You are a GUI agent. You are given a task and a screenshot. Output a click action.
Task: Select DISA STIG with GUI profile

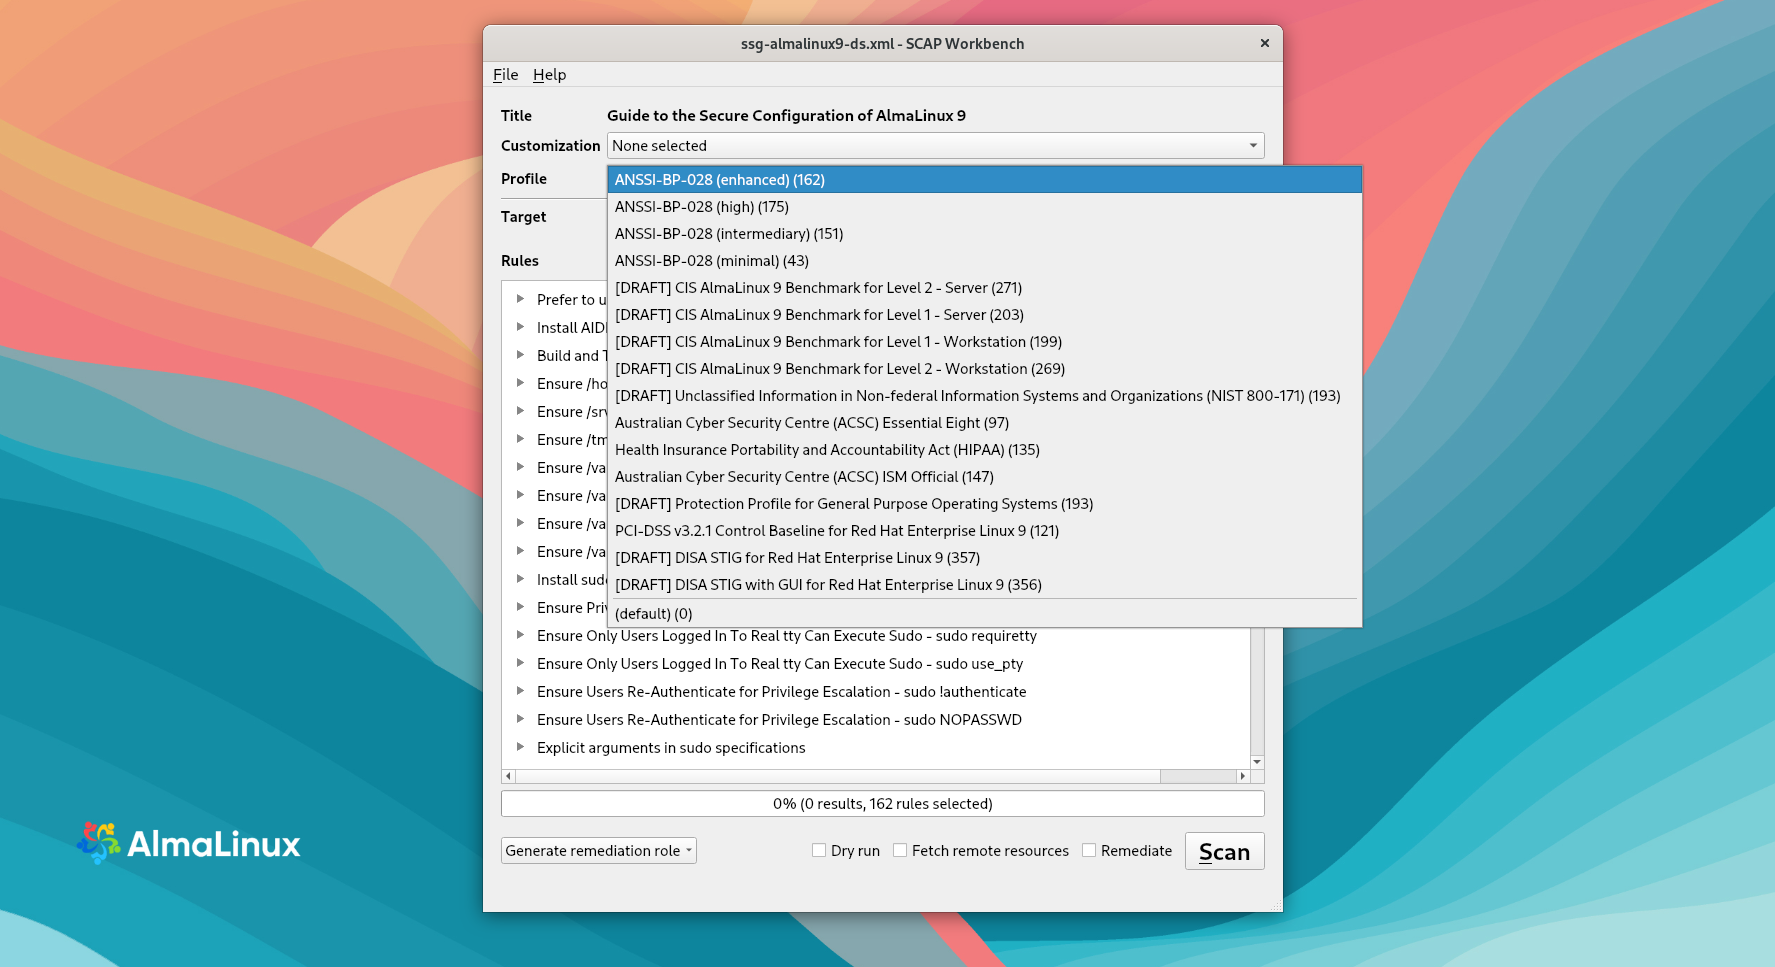[x=827, y=585]
